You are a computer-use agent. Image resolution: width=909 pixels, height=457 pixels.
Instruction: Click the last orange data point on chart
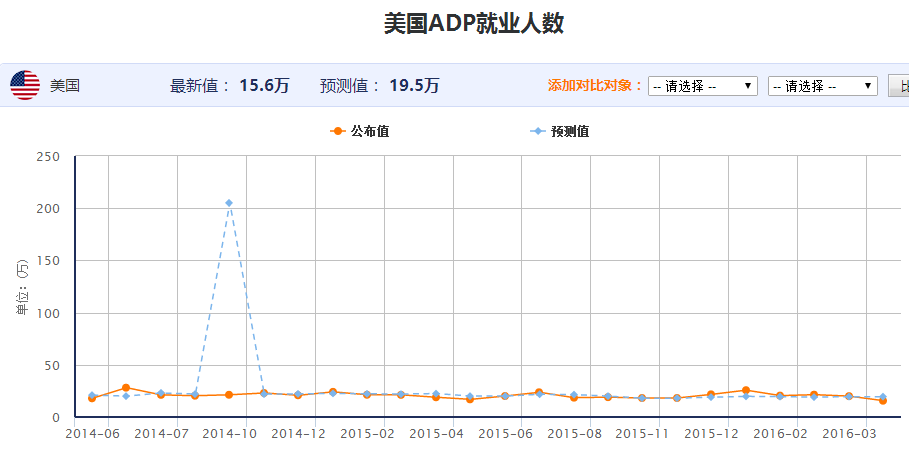[x=883, y=401]
